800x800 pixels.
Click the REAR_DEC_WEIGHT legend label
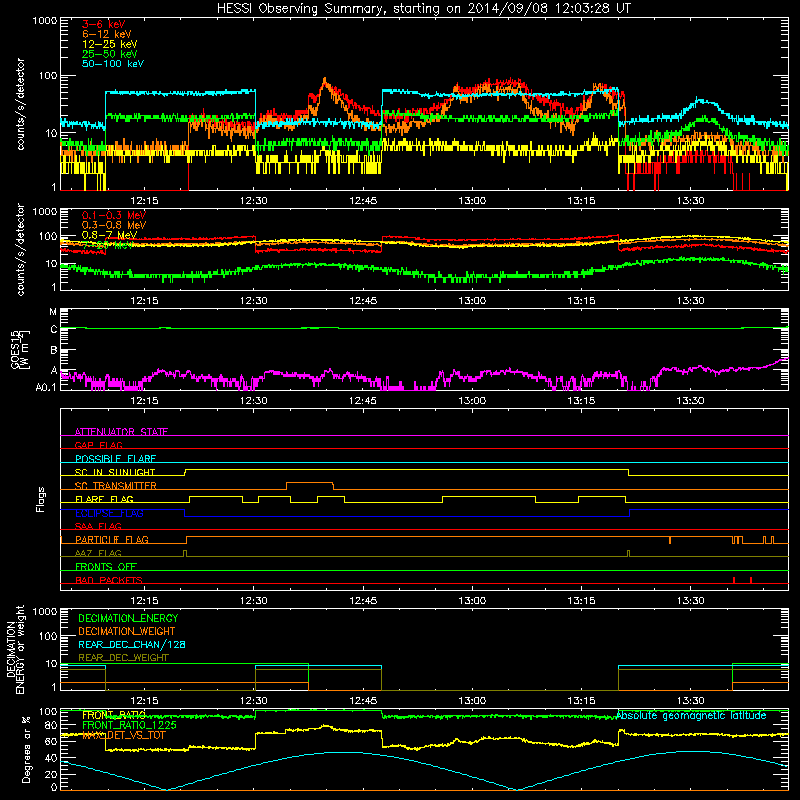point(123,658)
